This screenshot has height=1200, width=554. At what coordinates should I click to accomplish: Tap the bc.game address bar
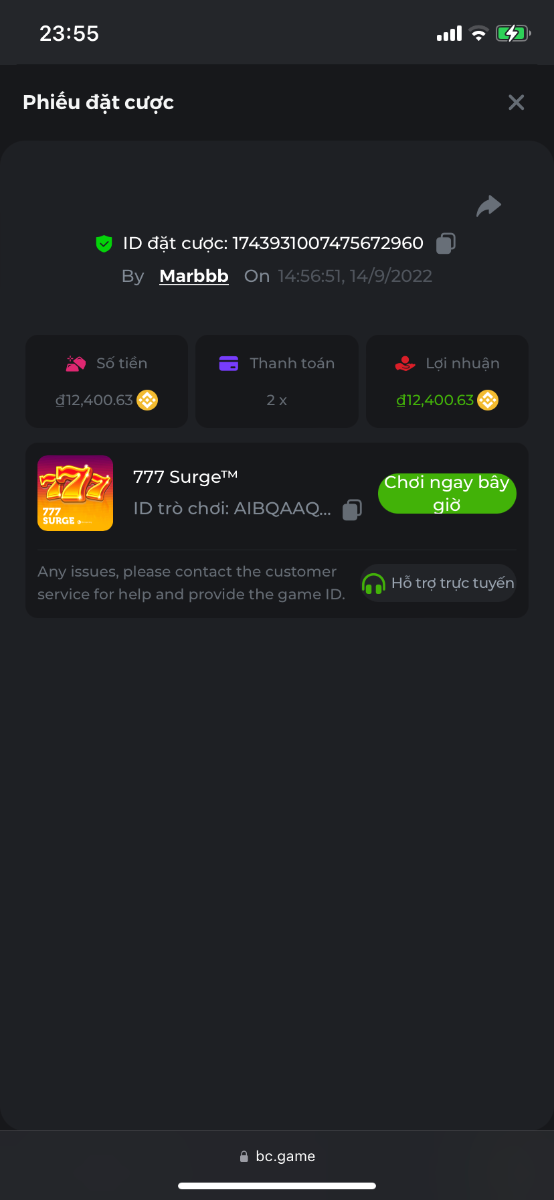[277, 1156]
